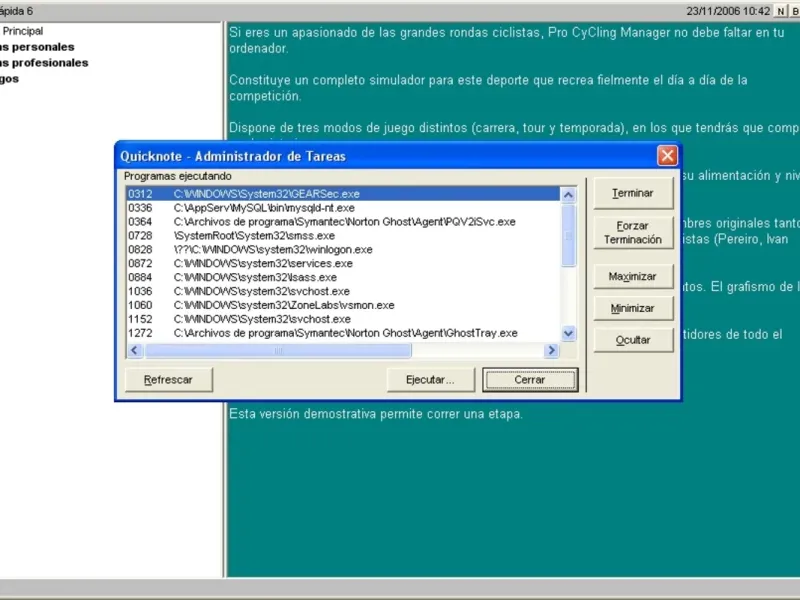Click the Maximizar button
The width and height of the screenshot is (800, 600).
pos(633,277)
